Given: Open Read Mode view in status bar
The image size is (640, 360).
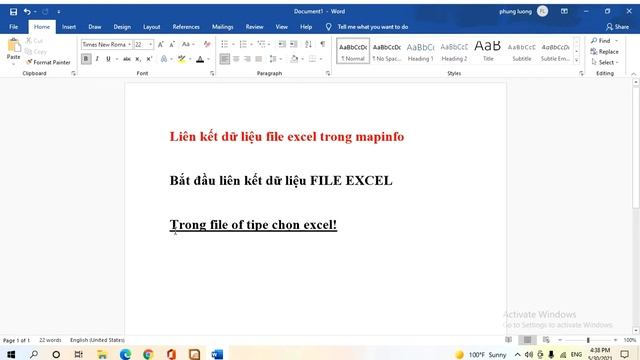Looking at the screenshot, I should coord(509,340).
